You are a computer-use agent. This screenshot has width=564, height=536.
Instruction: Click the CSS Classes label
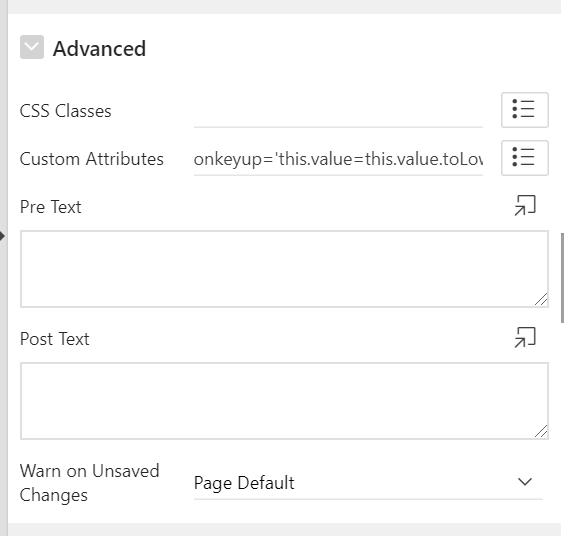coord(65,111)
